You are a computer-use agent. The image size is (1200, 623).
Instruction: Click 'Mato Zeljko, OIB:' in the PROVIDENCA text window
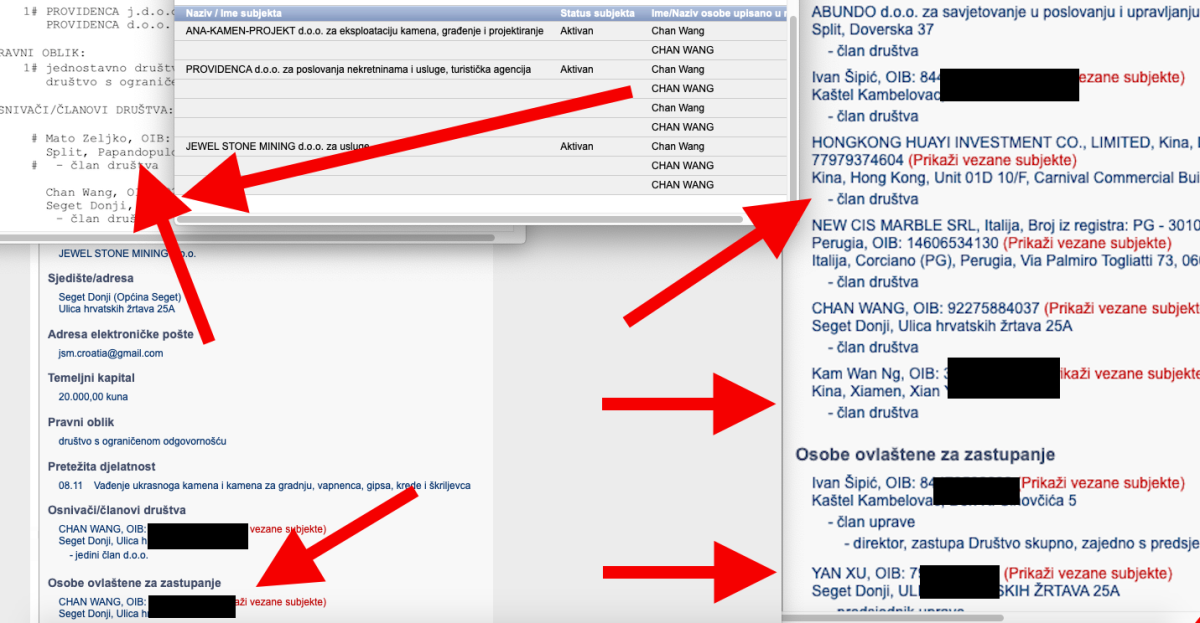[x=109, y=138]
